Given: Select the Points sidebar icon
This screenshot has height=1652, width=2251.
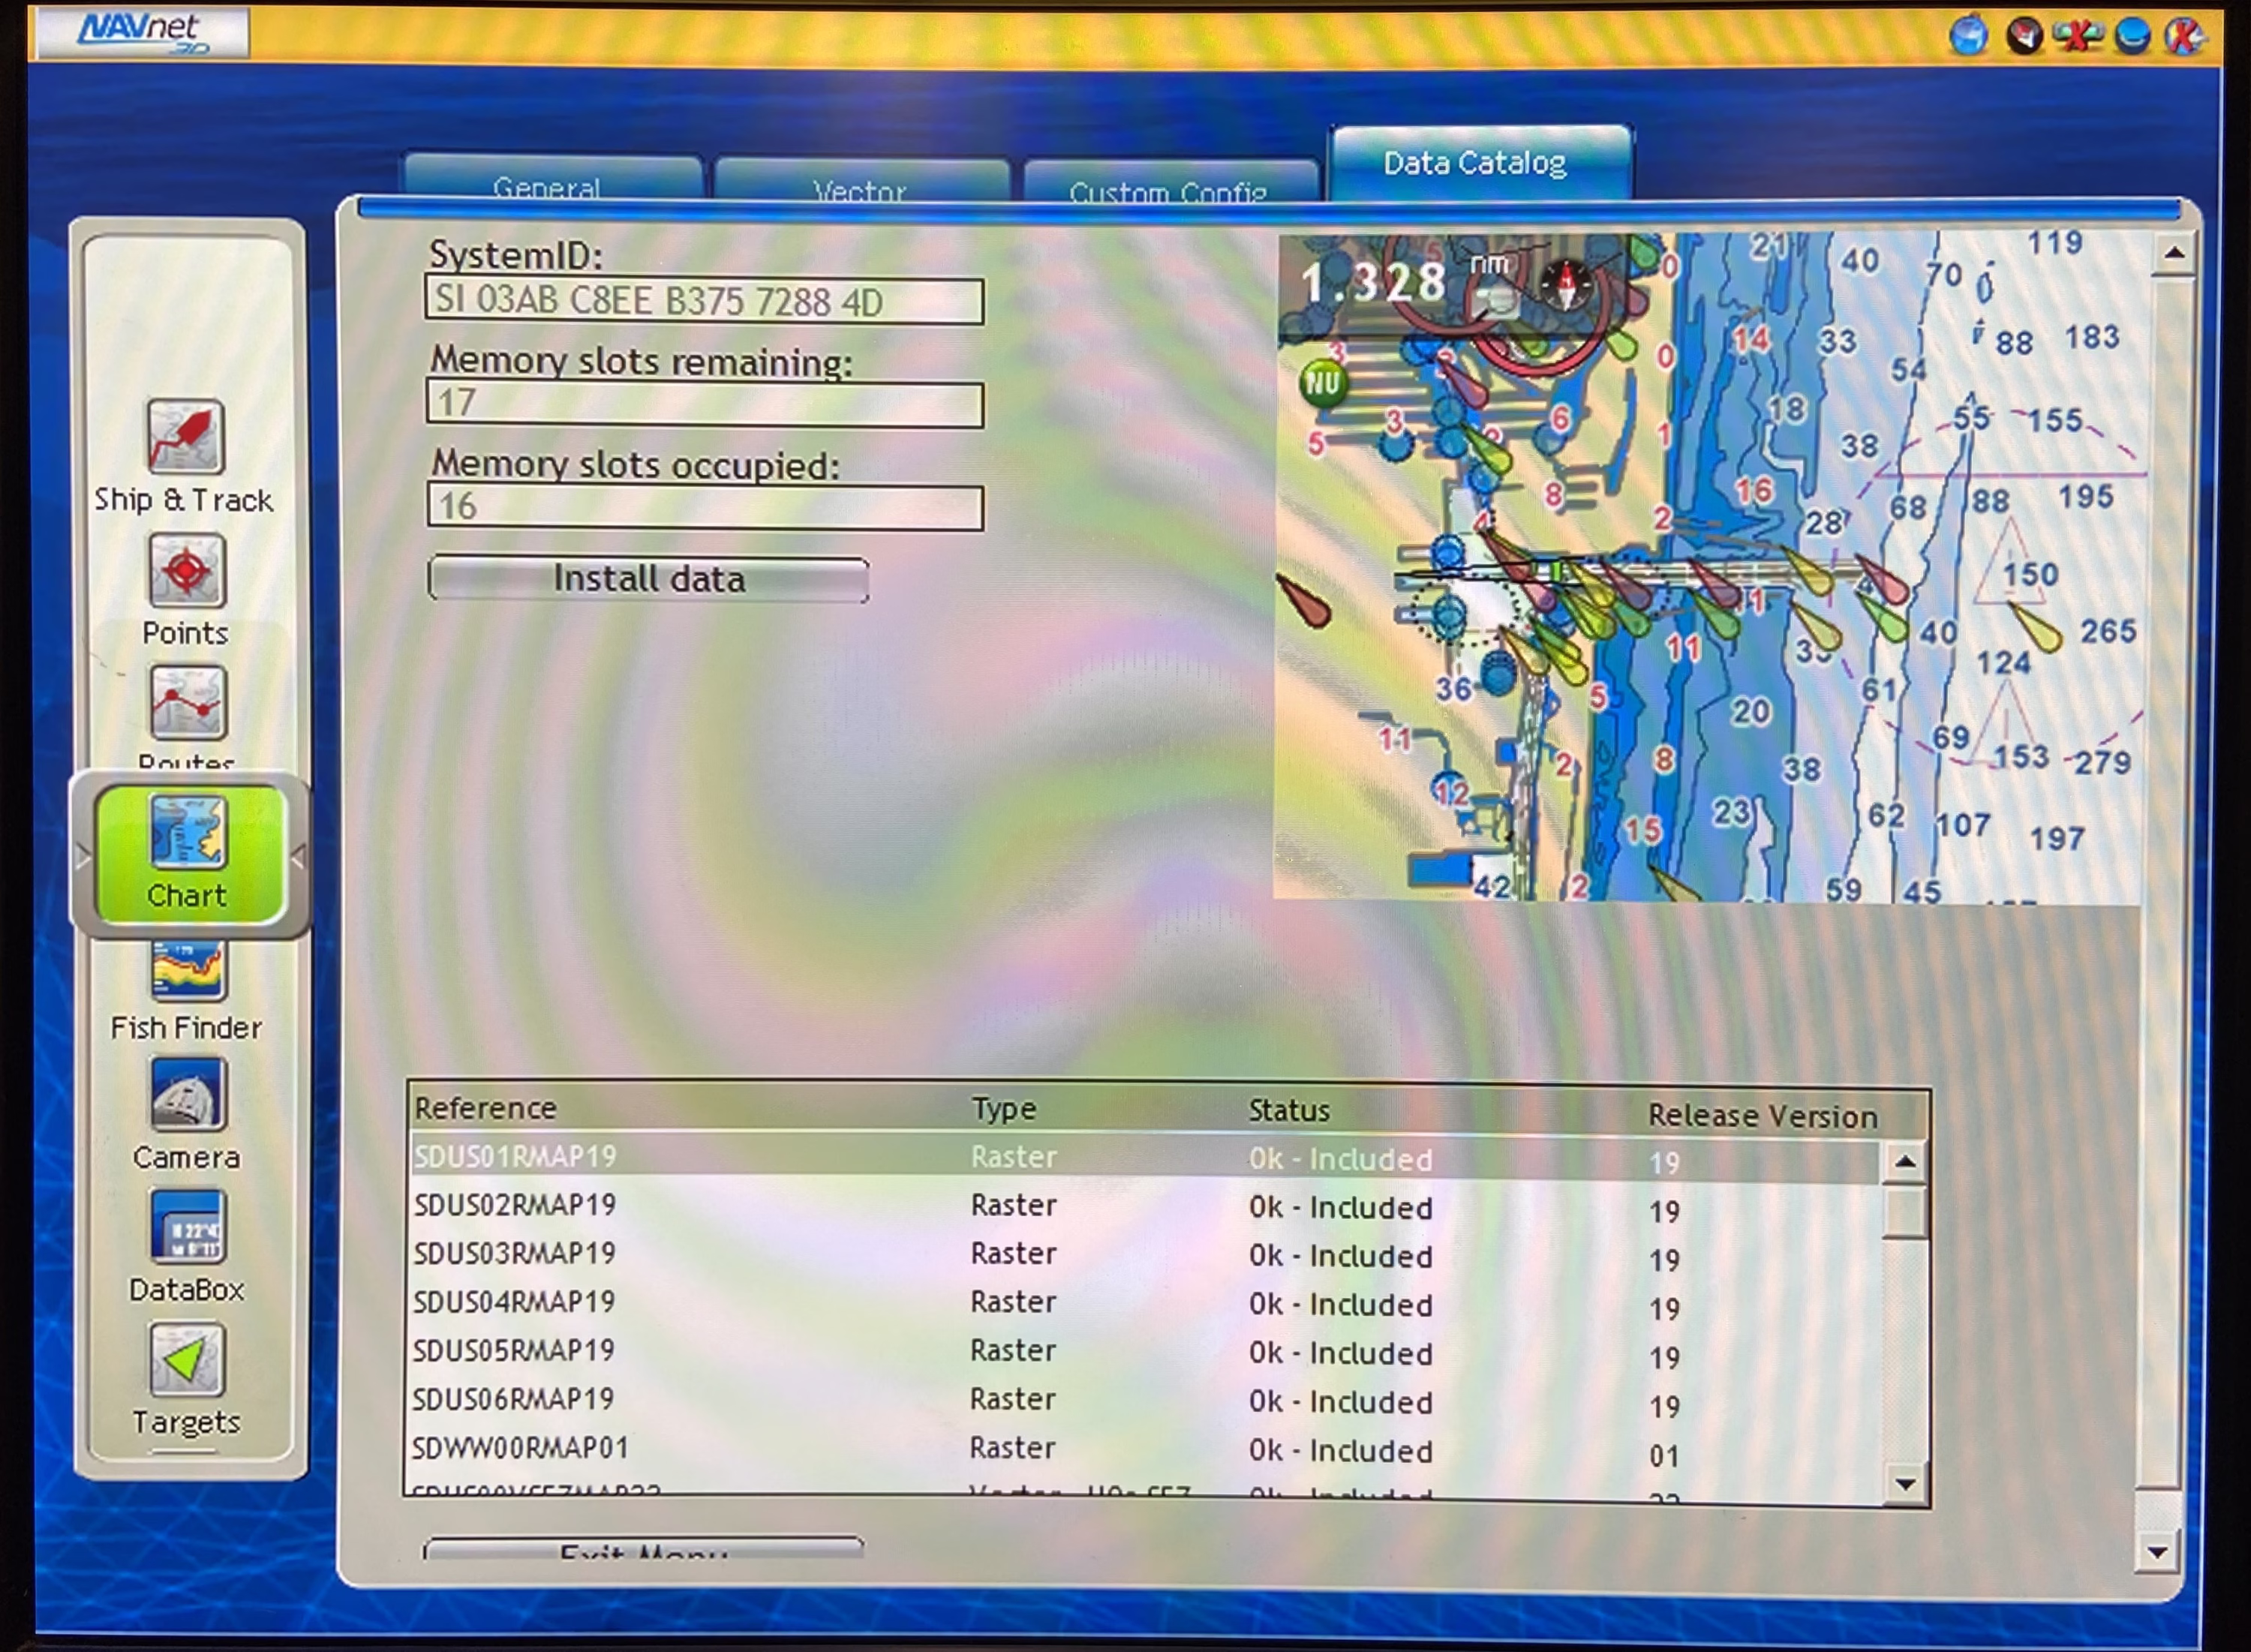Looking at the screenshot, I should click(186, 572).
